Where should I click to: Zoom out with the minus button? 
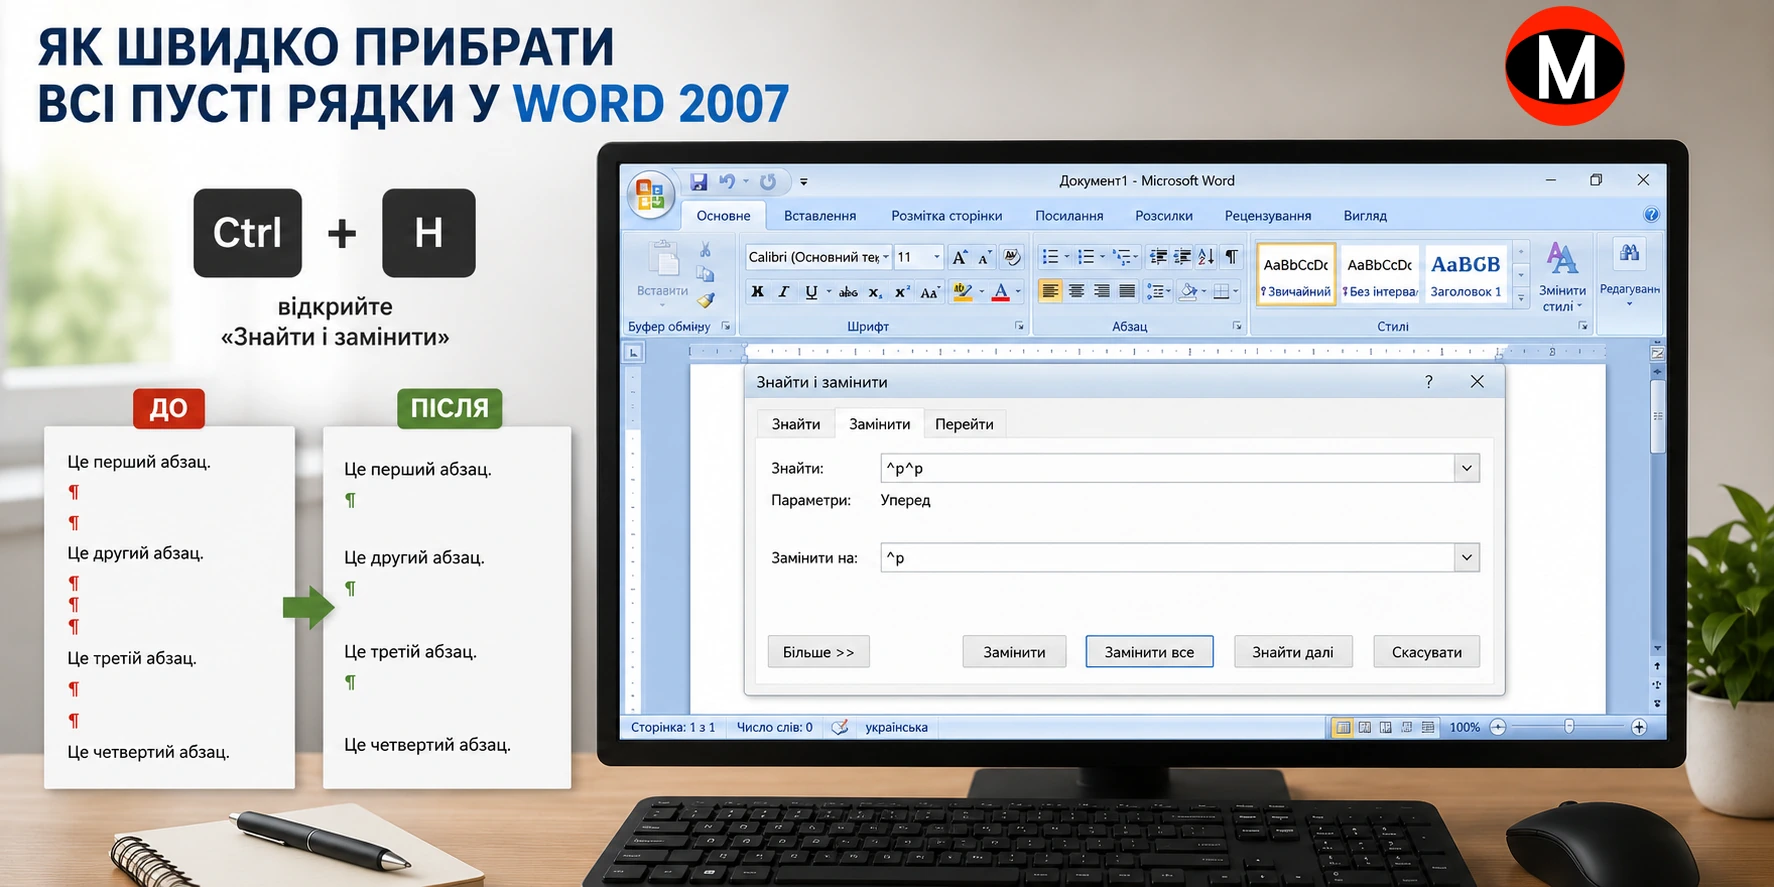point(1498,727)
